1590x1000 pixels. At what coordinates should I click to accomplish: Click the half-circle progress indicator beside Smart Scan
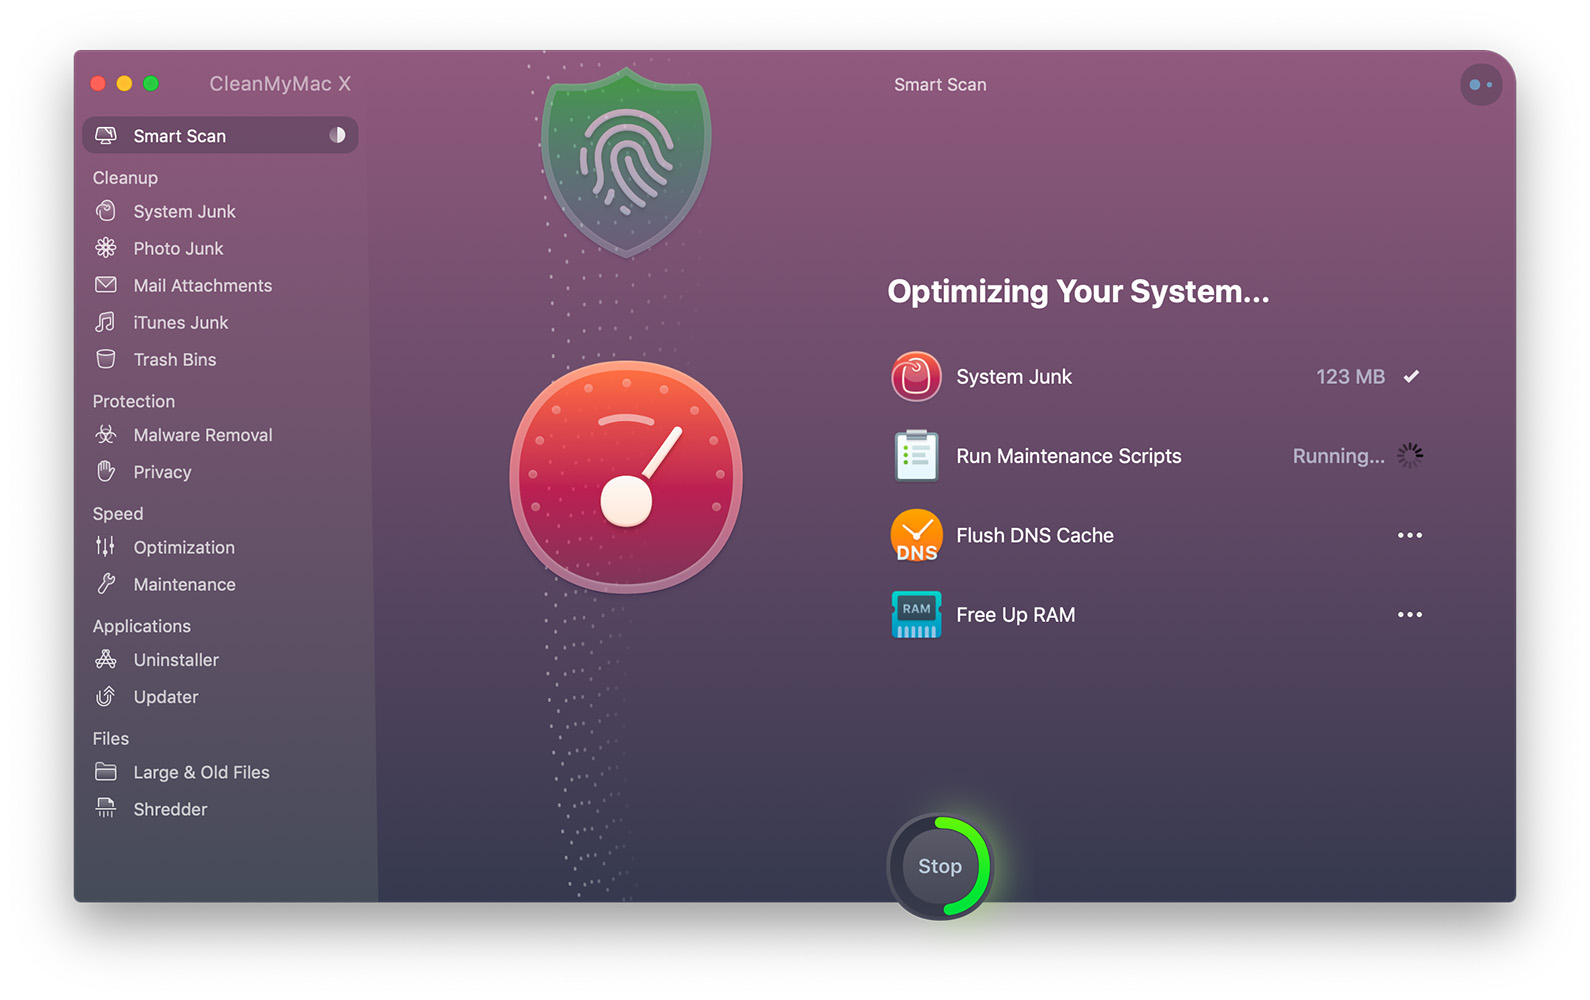pos(338,135)
